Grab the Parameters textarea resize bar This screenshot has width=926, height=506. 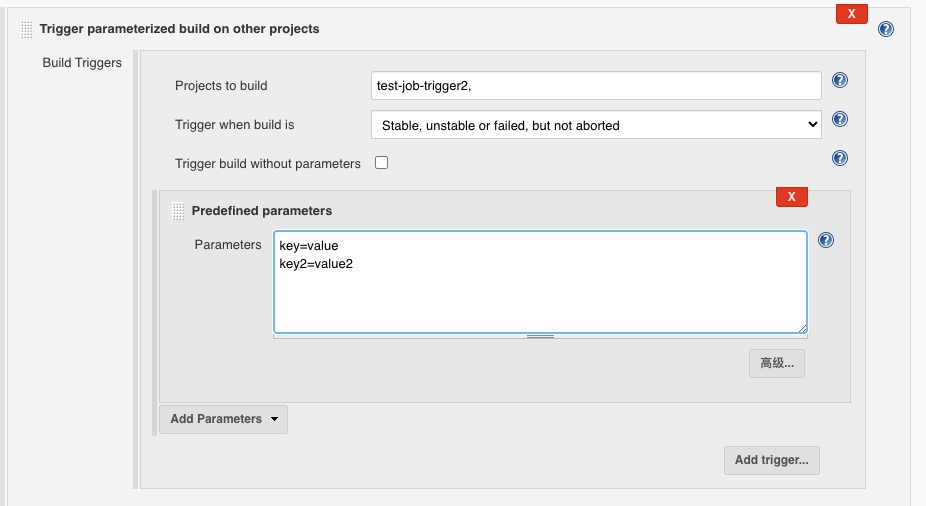[x=540, y=337]
